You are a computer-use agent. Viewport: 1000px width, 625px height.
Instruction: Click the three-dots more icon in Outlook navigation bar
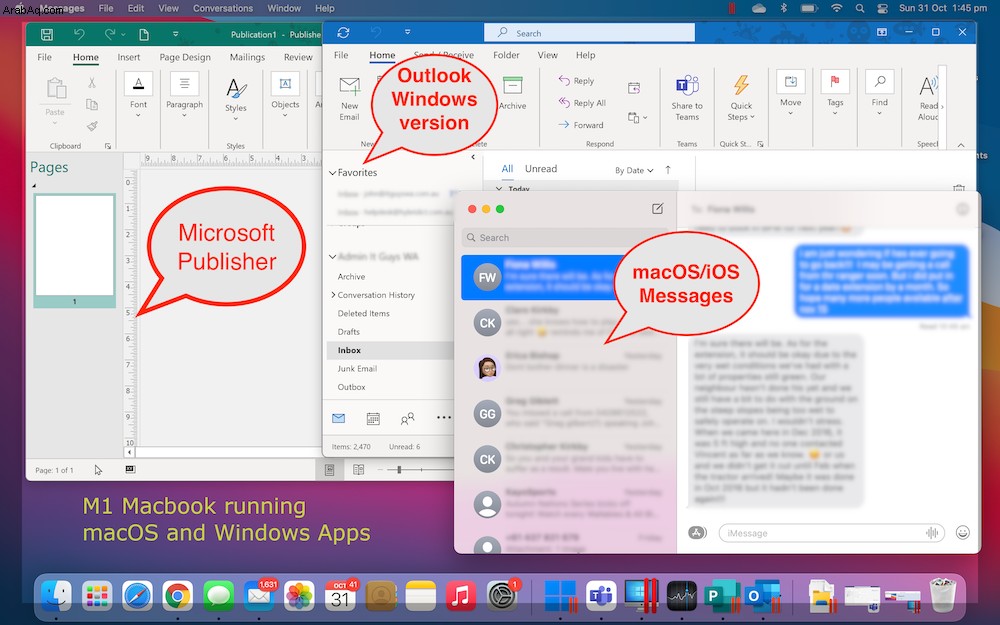click(443, 418)
